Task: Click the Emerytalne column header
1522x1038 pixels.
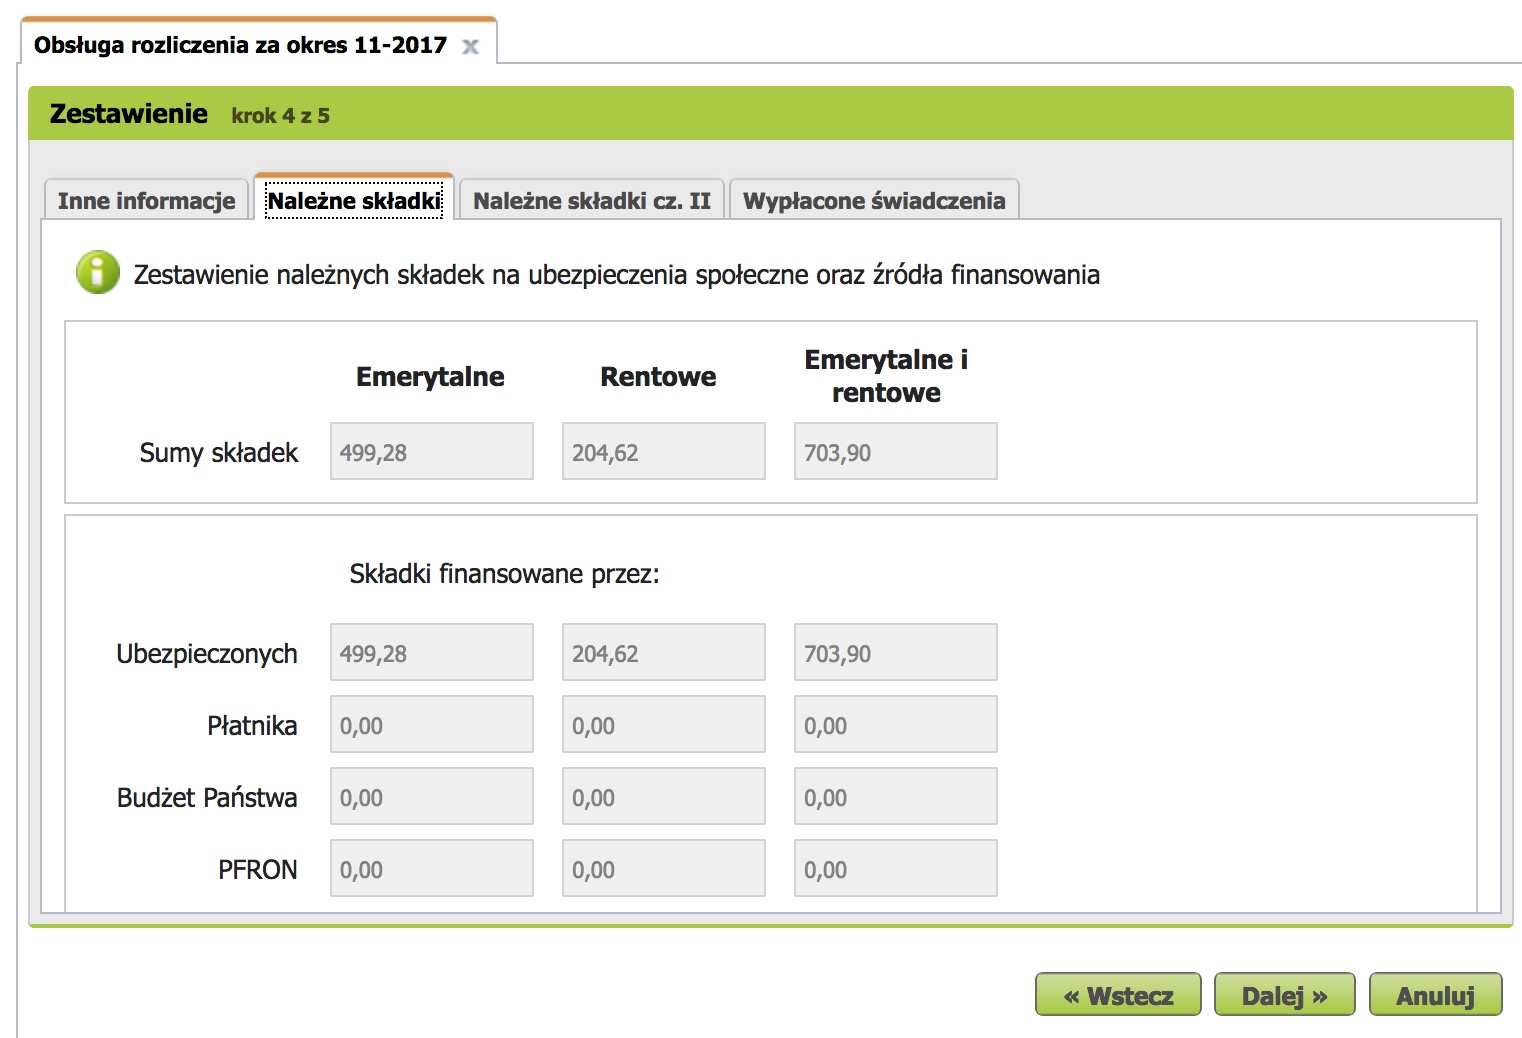Action: click(x=430, y=377)
